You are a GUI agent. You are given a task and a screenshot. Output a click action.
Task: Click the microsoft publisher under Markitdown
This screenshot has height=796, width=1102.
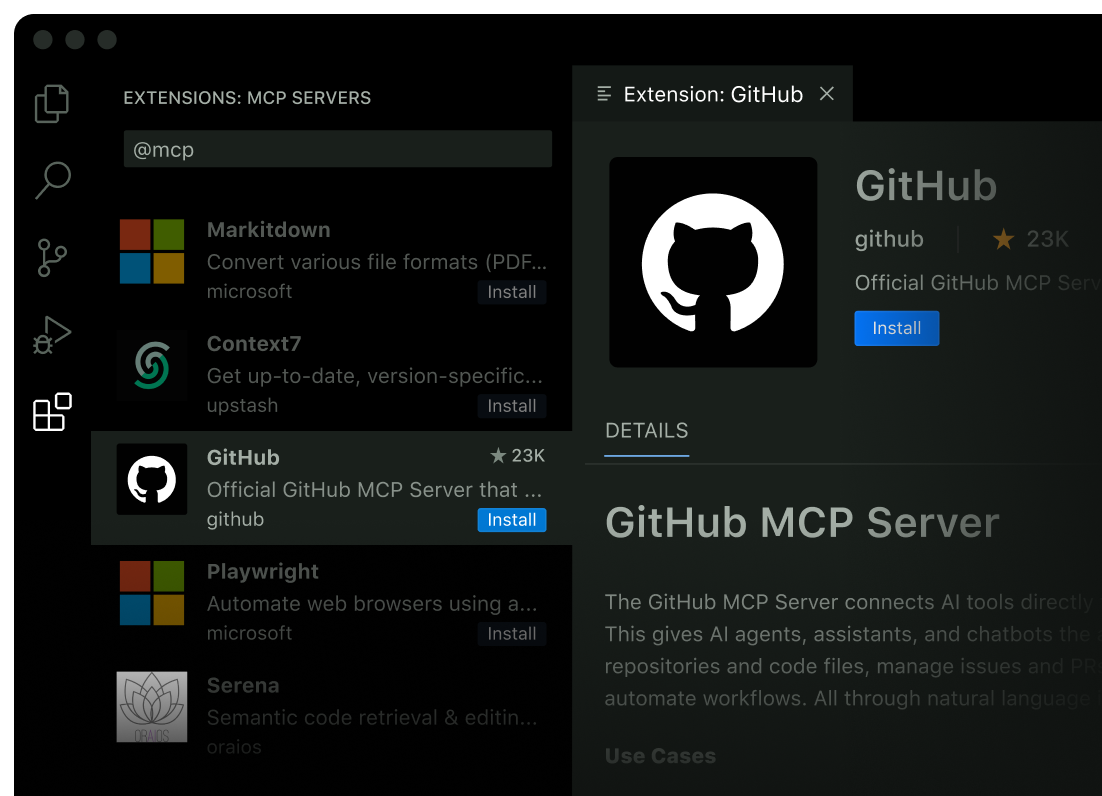[x=249, y=292]
